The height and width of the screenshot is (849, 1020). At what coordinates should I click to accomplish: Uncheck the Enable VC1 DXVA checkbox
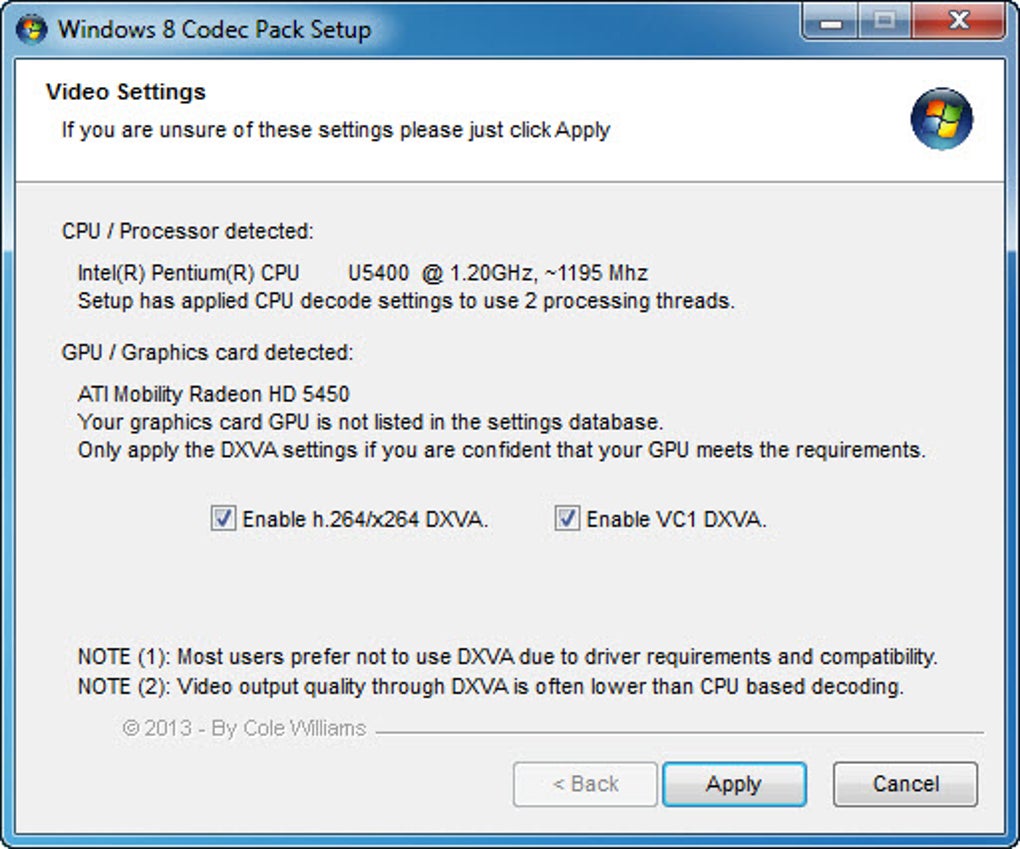567,519
